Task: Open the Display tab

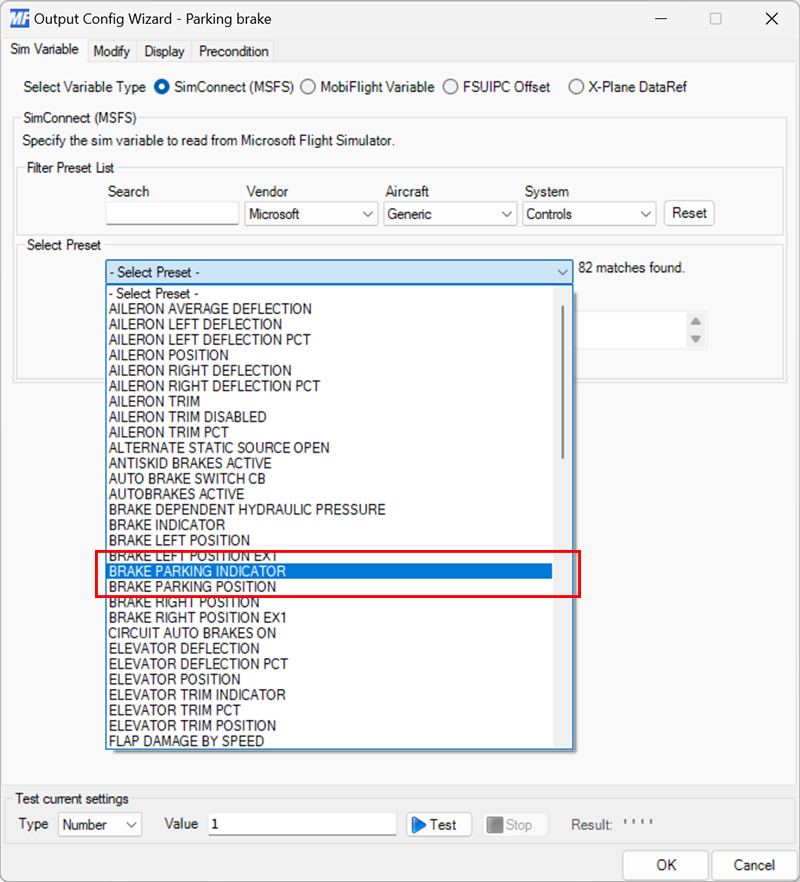Action: tap(164, 51)
